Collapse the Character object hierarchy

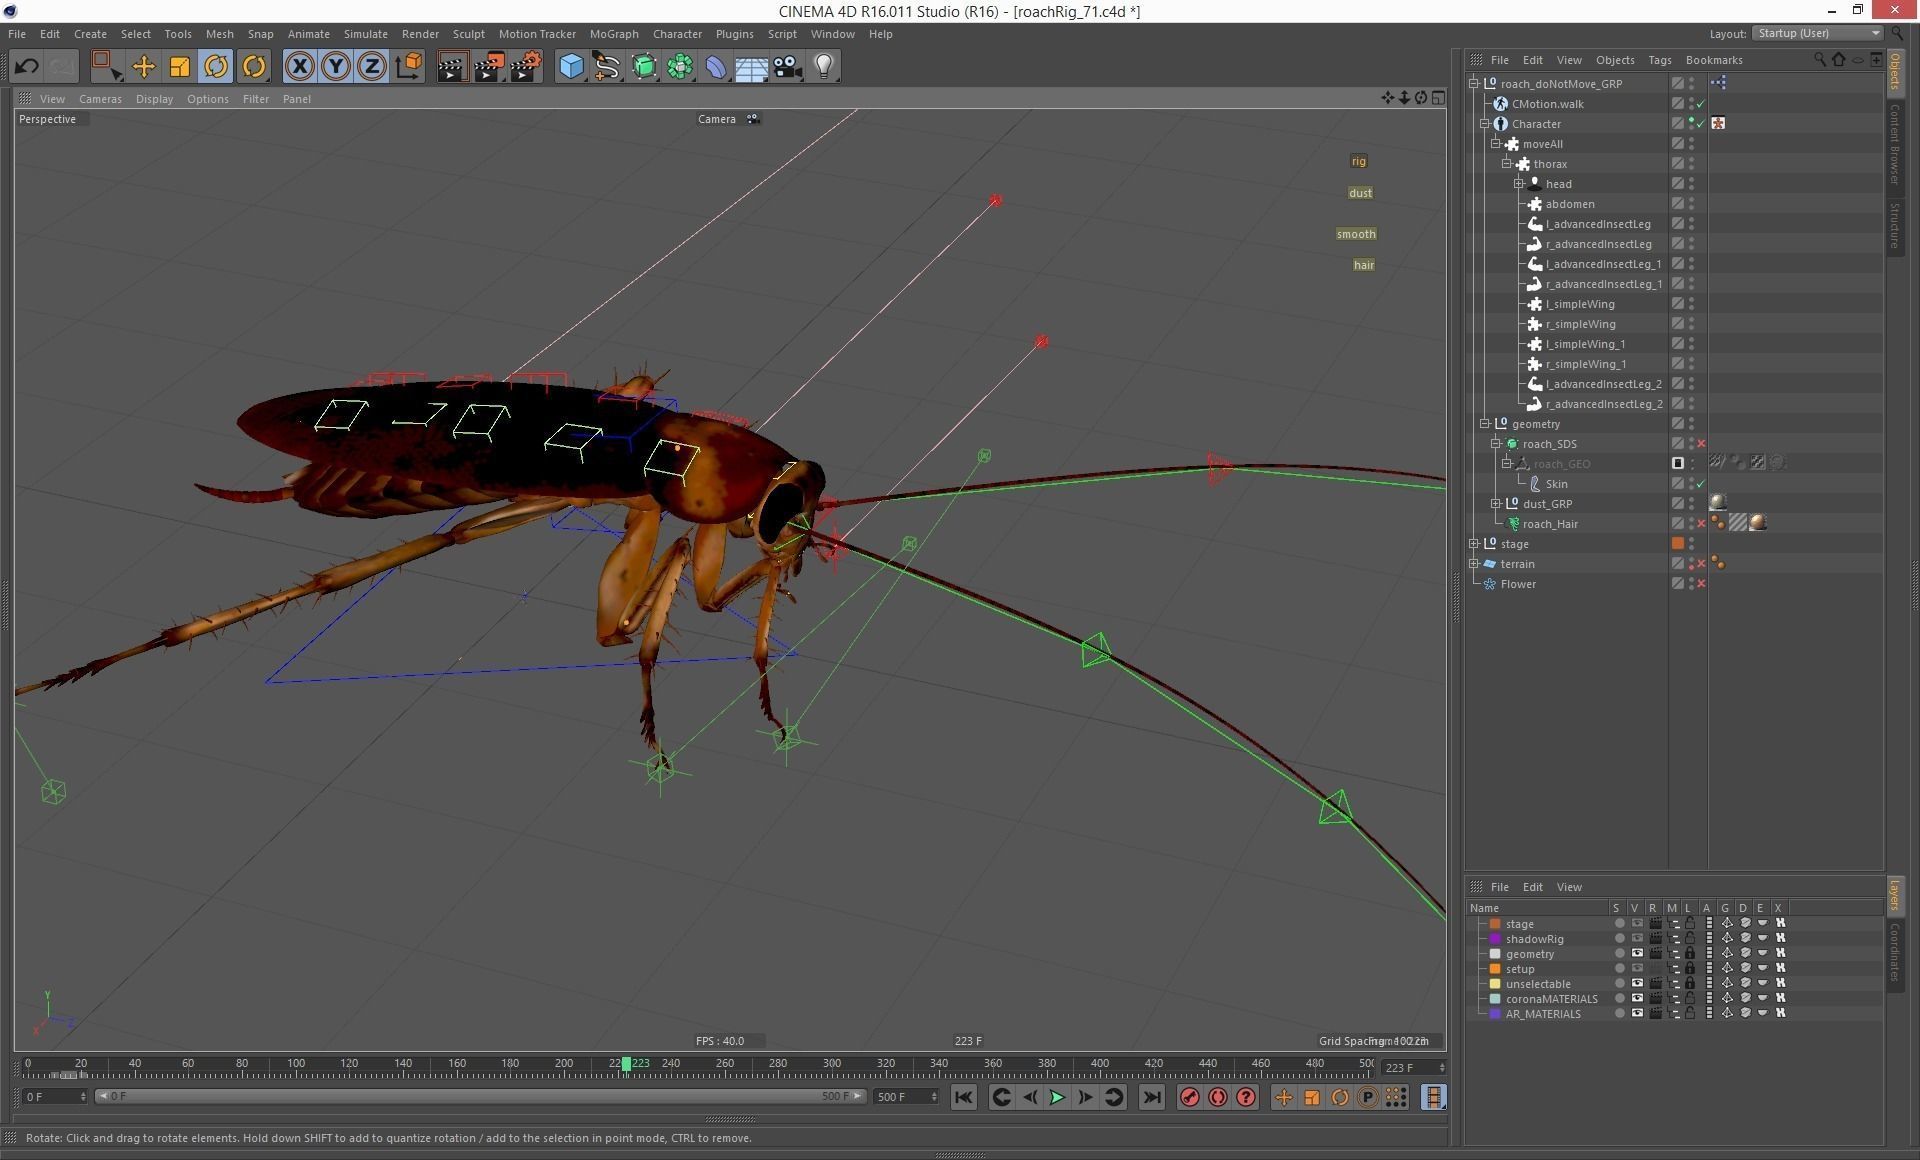pyautogui.click(x=1485, y=124)
